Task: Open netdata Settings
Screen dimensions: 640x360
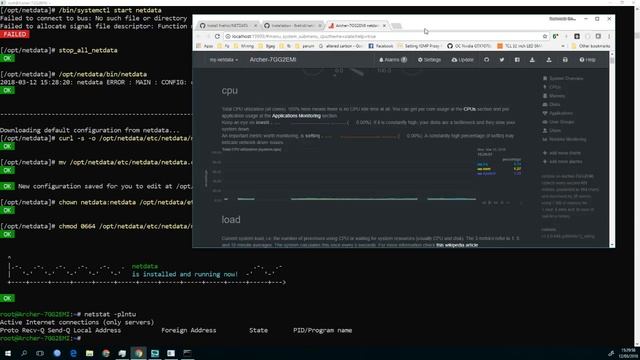Action: pos(429,60)
